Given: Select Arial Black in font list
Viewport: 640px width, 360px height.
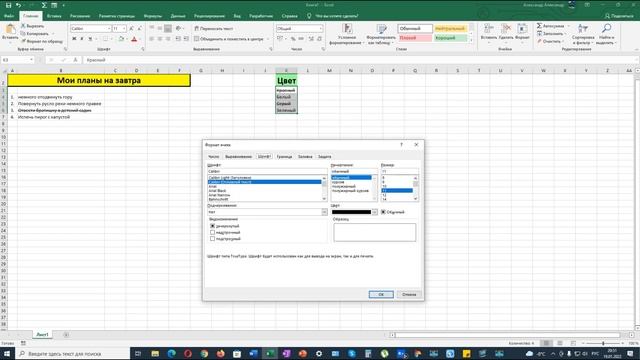Looking at the screenshot, I should (217, 191).
